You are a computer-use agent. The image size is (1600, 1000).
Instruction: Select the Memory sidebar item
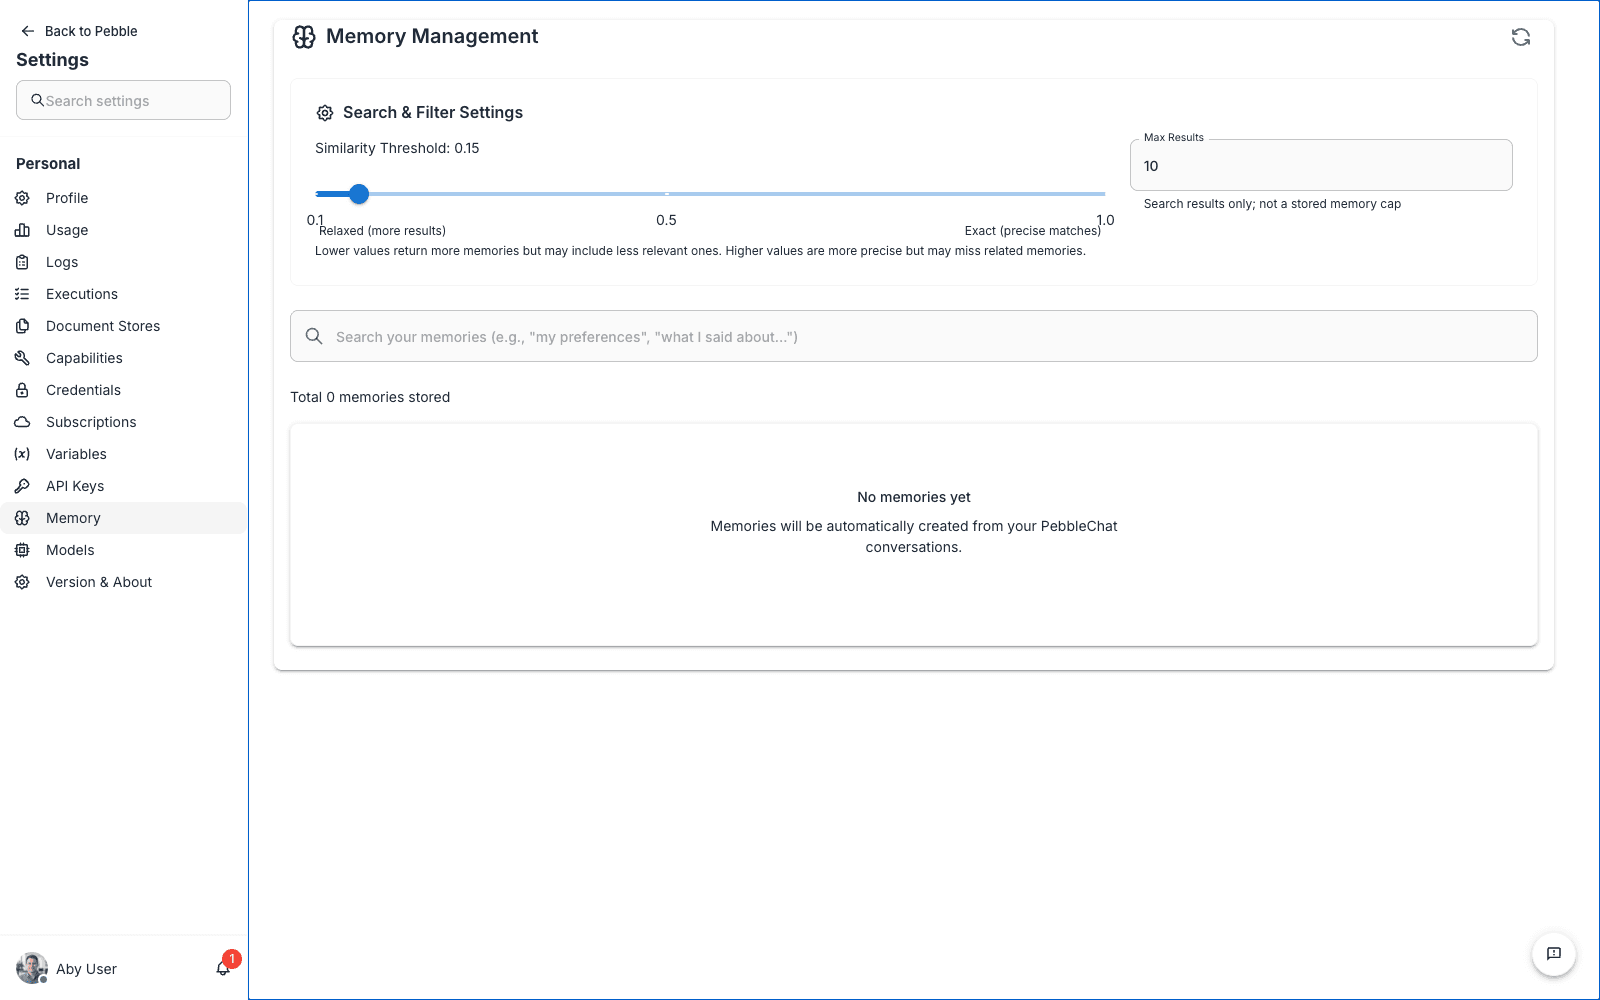[124, 518]
